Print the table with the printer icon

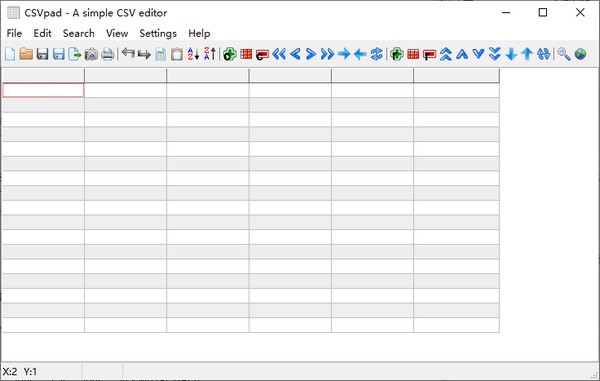pyautogui.click(x=108, y=54)
